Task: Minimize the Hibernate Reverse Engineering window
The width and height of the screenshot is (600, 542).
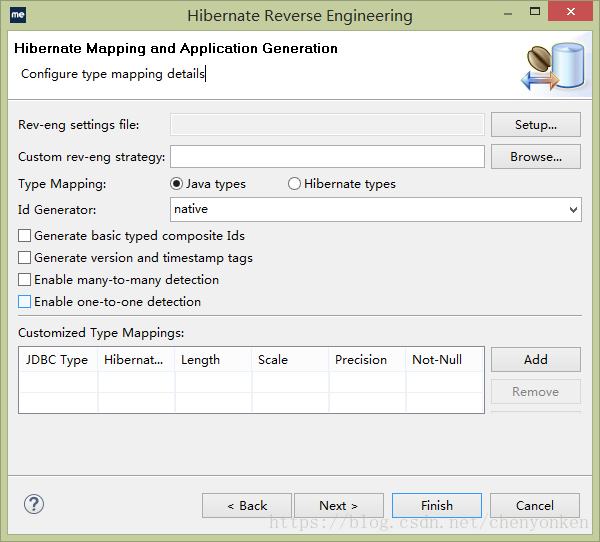Action: coord(508,14)
